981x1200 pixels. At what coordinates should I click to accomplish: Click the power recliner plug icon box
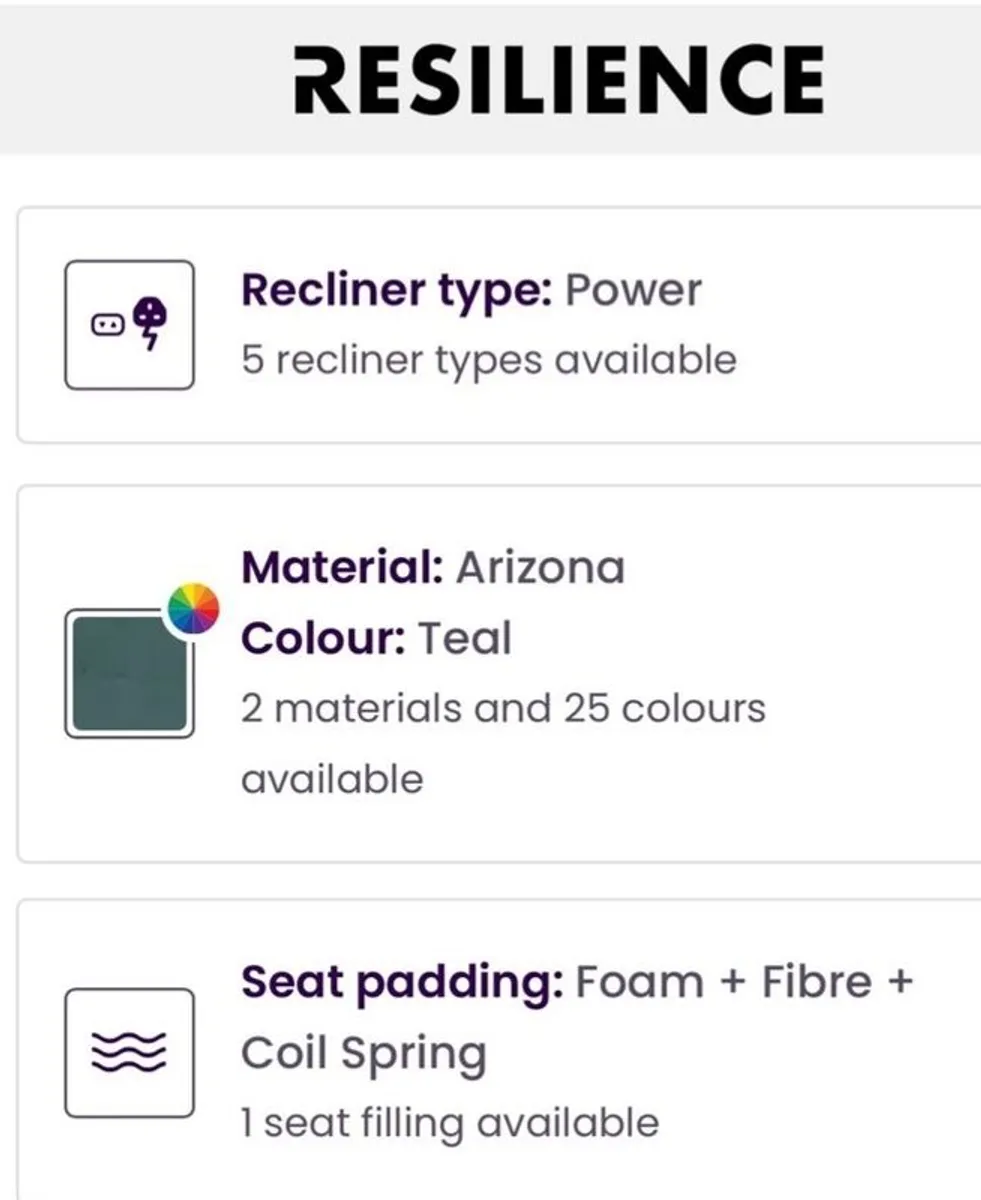point(129,325)
